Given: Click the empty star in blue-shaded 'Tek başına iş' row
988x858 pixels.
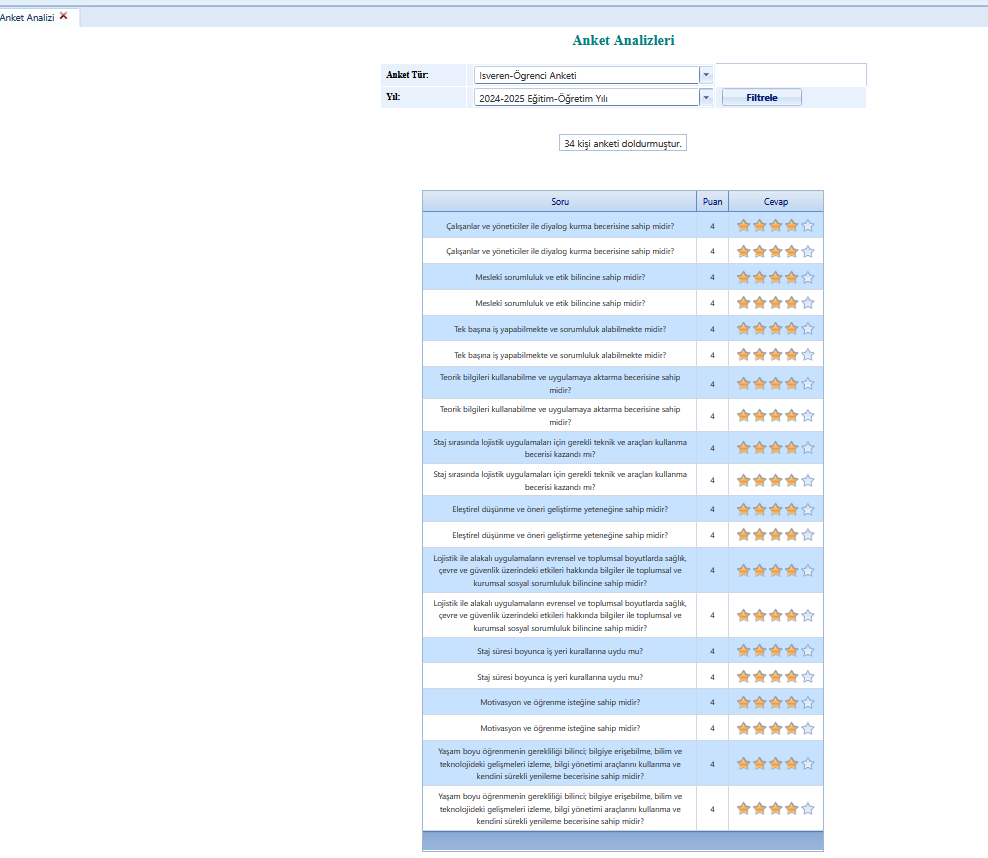Looking at the screenshot, I should click(808, 329).
